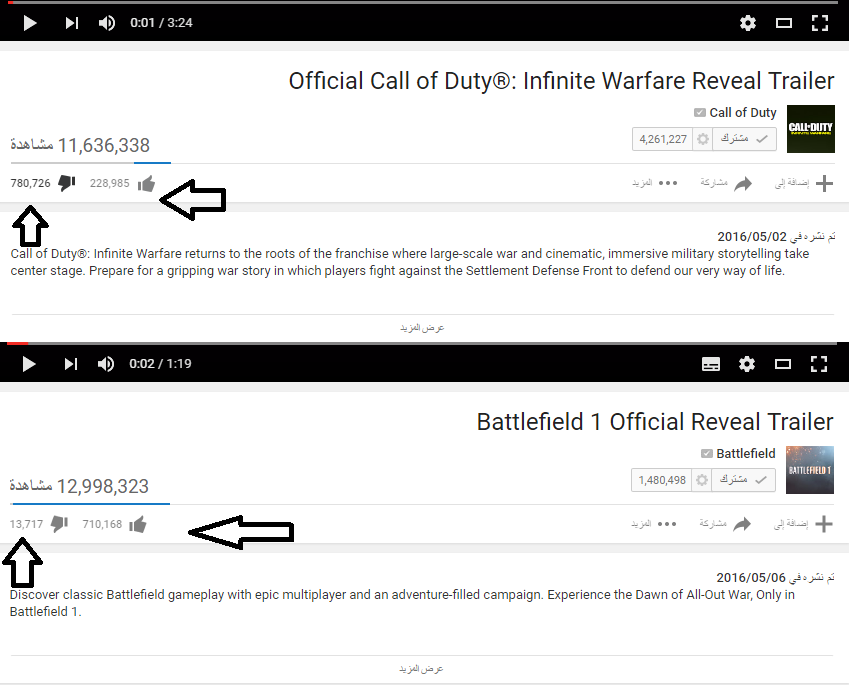
Task: Enter fullscreen on Battlefield player
Action: (x=819, y=364)
